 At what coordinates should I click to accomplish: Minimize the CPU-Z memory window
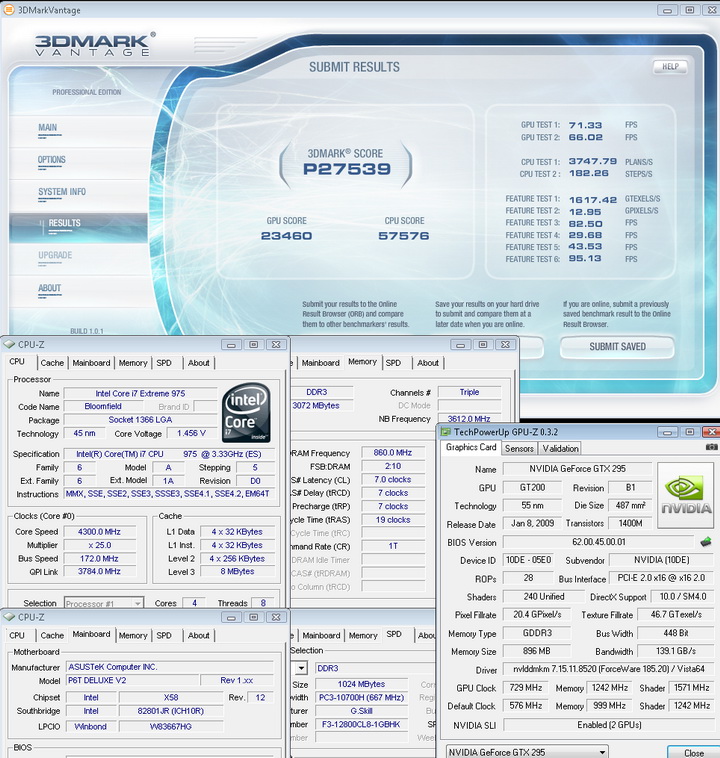[460, 344]
